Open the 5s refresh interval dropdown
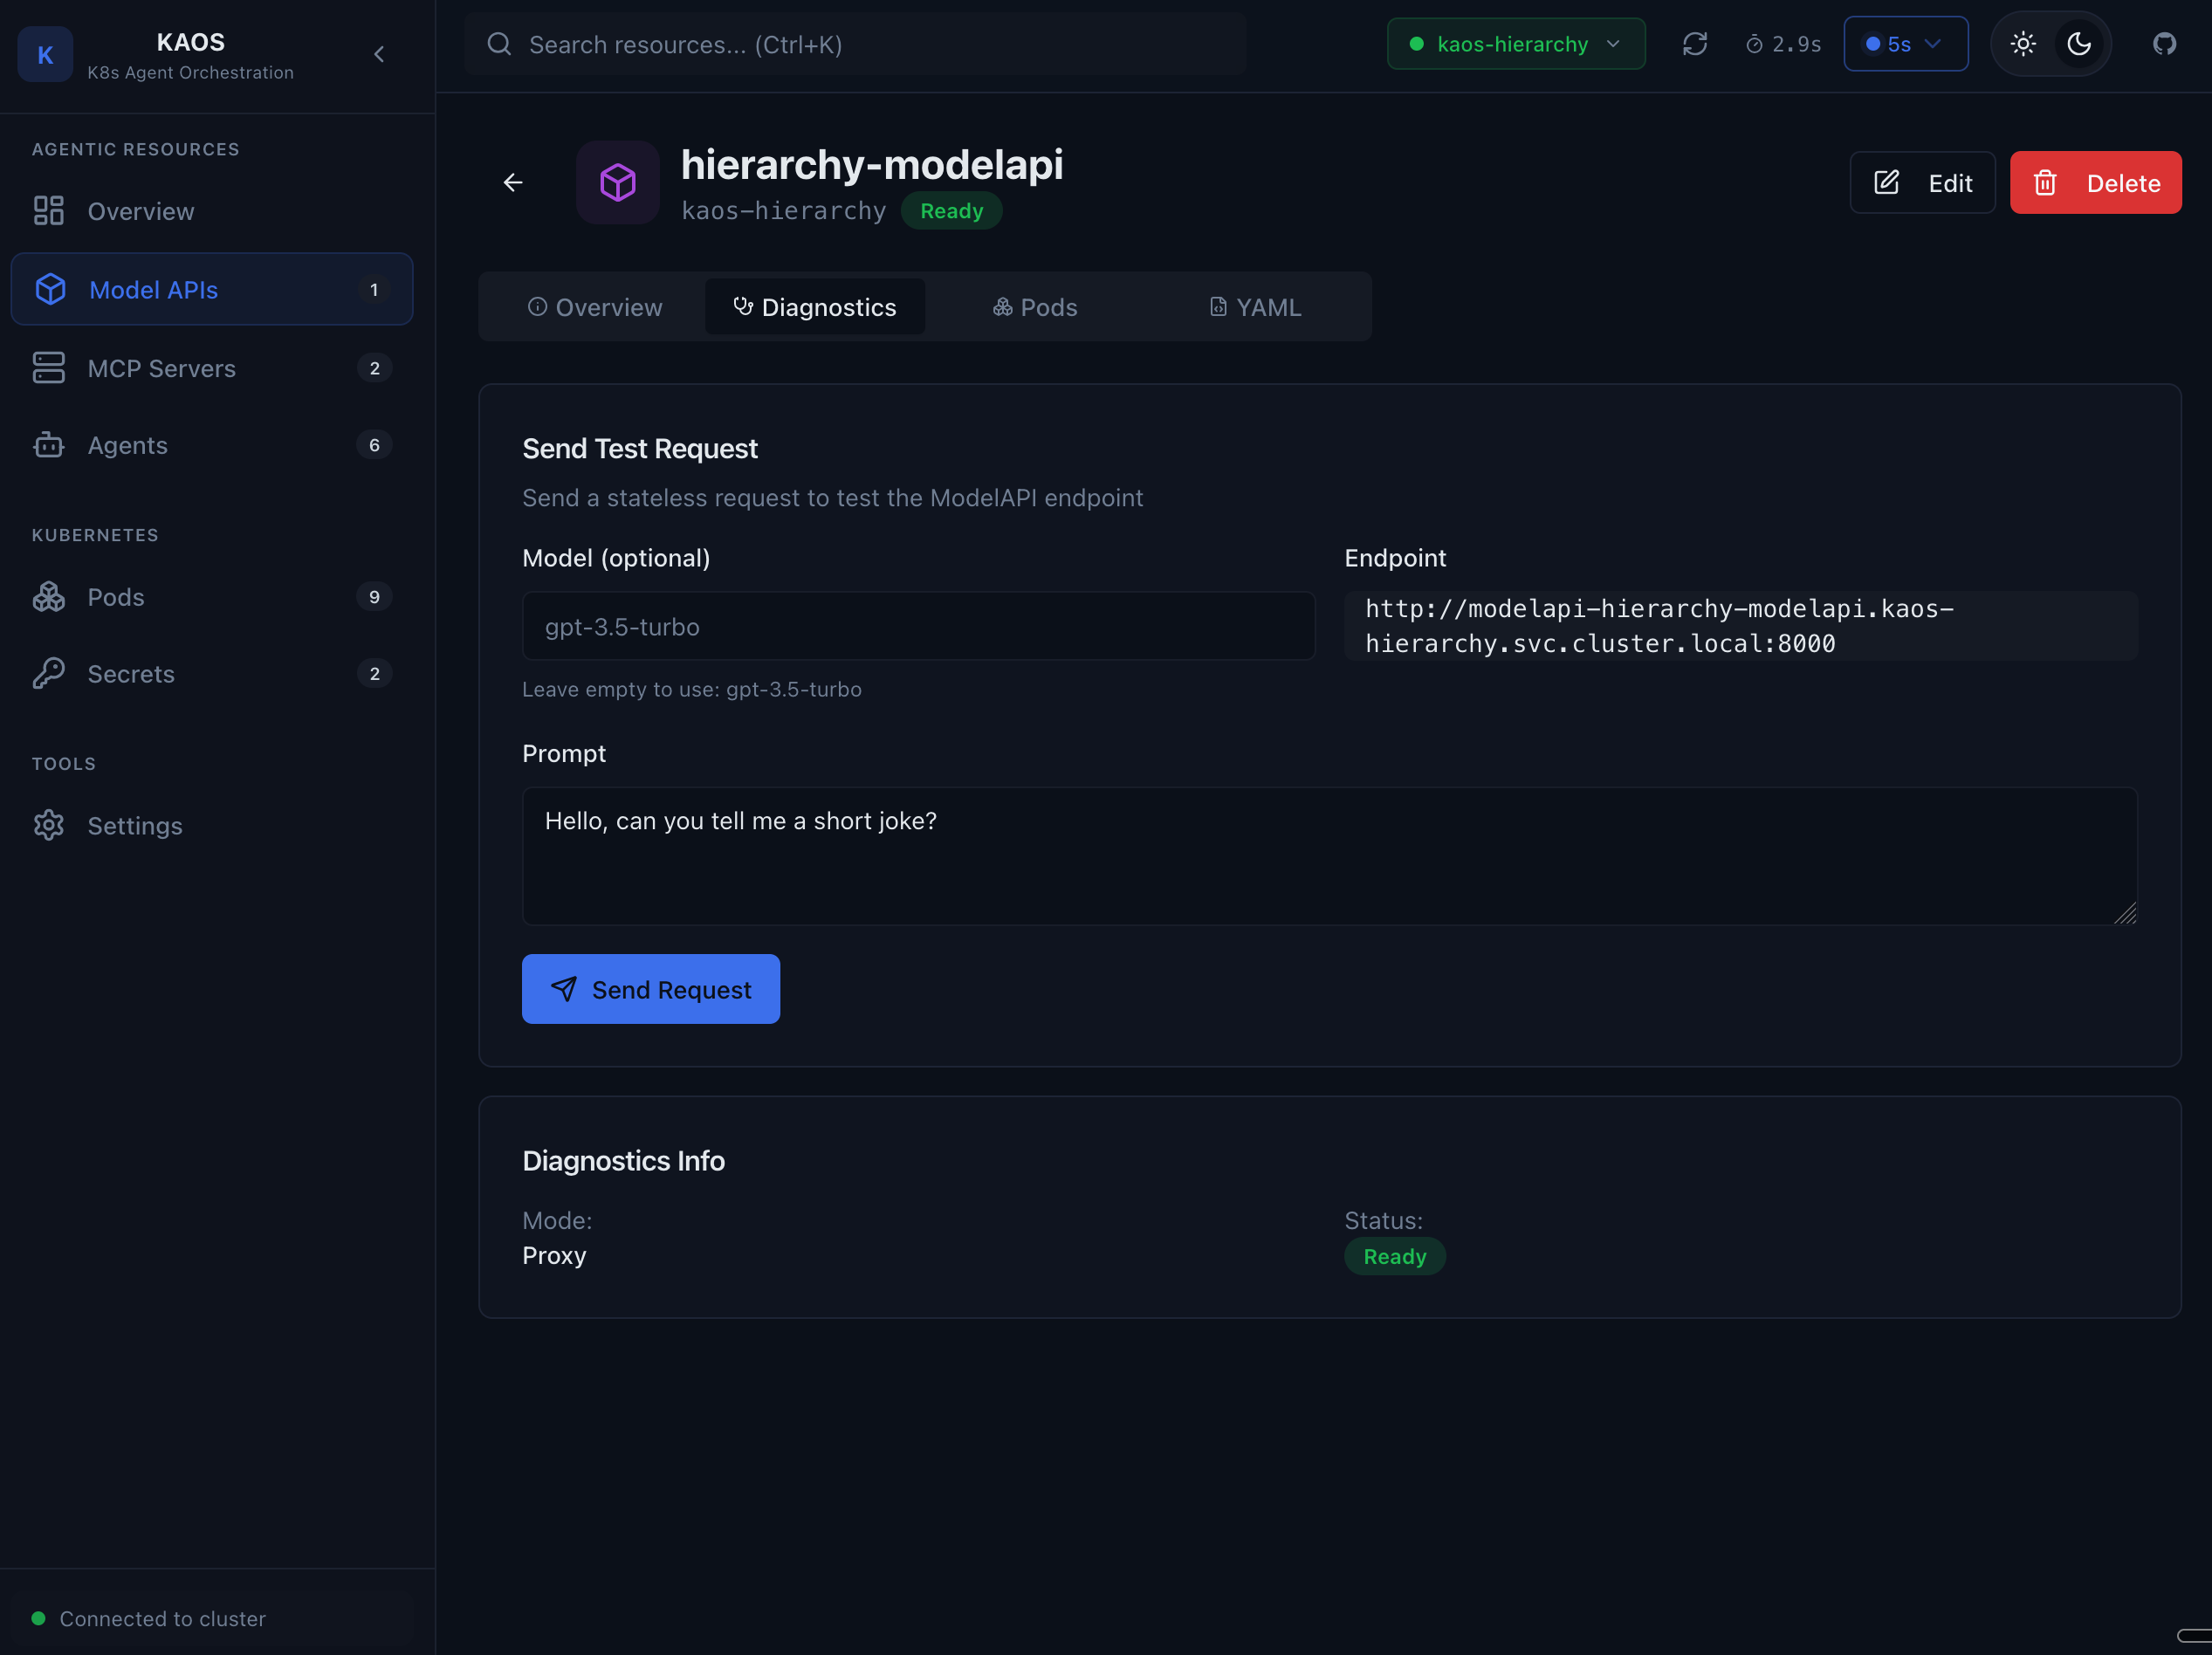The image size is (2212, 1655). point(1904,44)
